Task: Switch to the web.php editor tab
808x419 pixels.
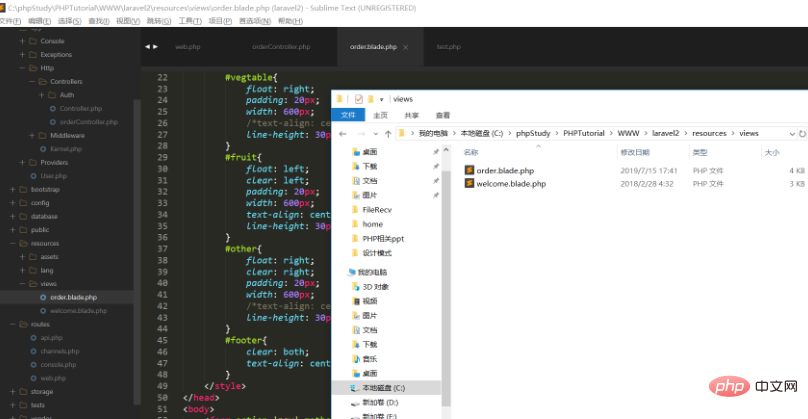Action: (188, 47)
